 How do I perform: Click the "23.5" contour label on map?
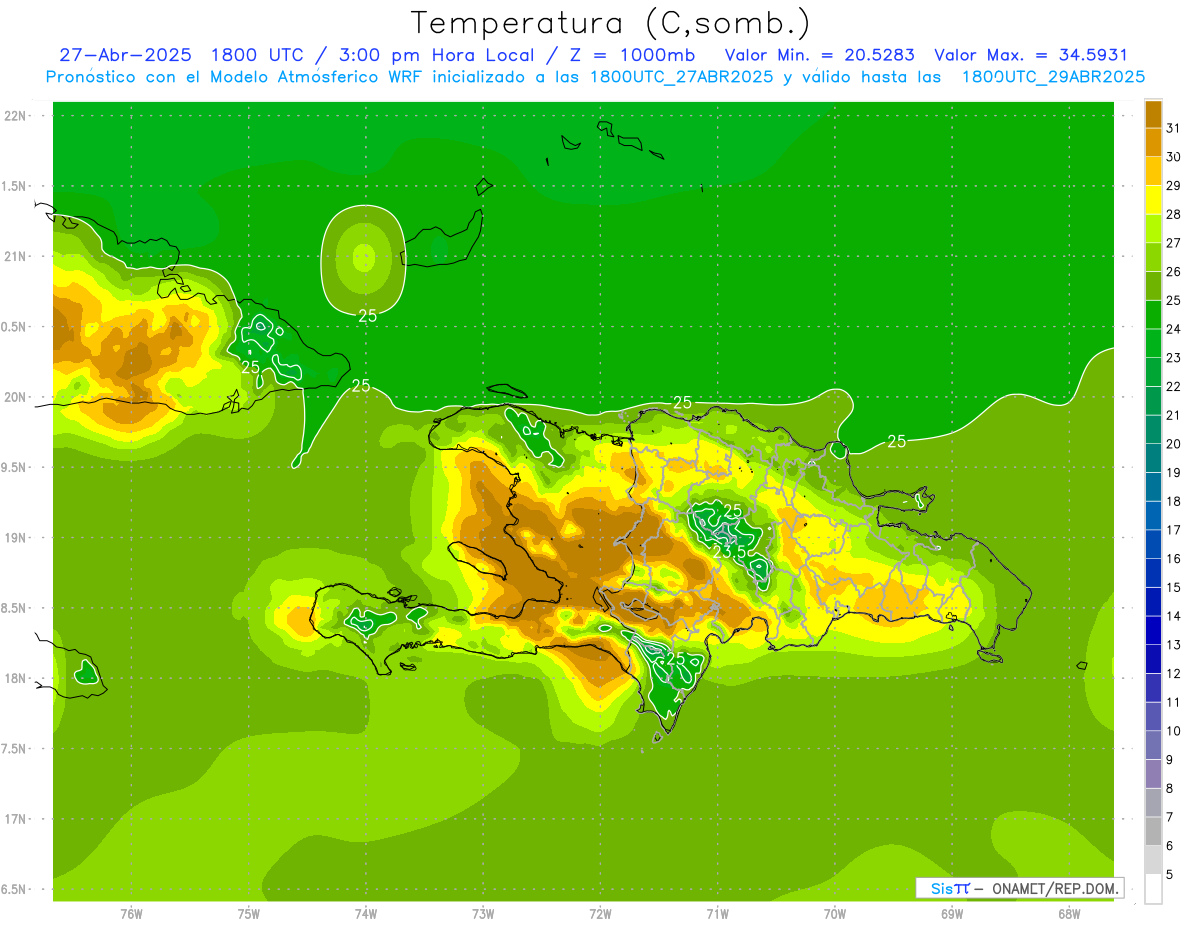pos(730,551)
